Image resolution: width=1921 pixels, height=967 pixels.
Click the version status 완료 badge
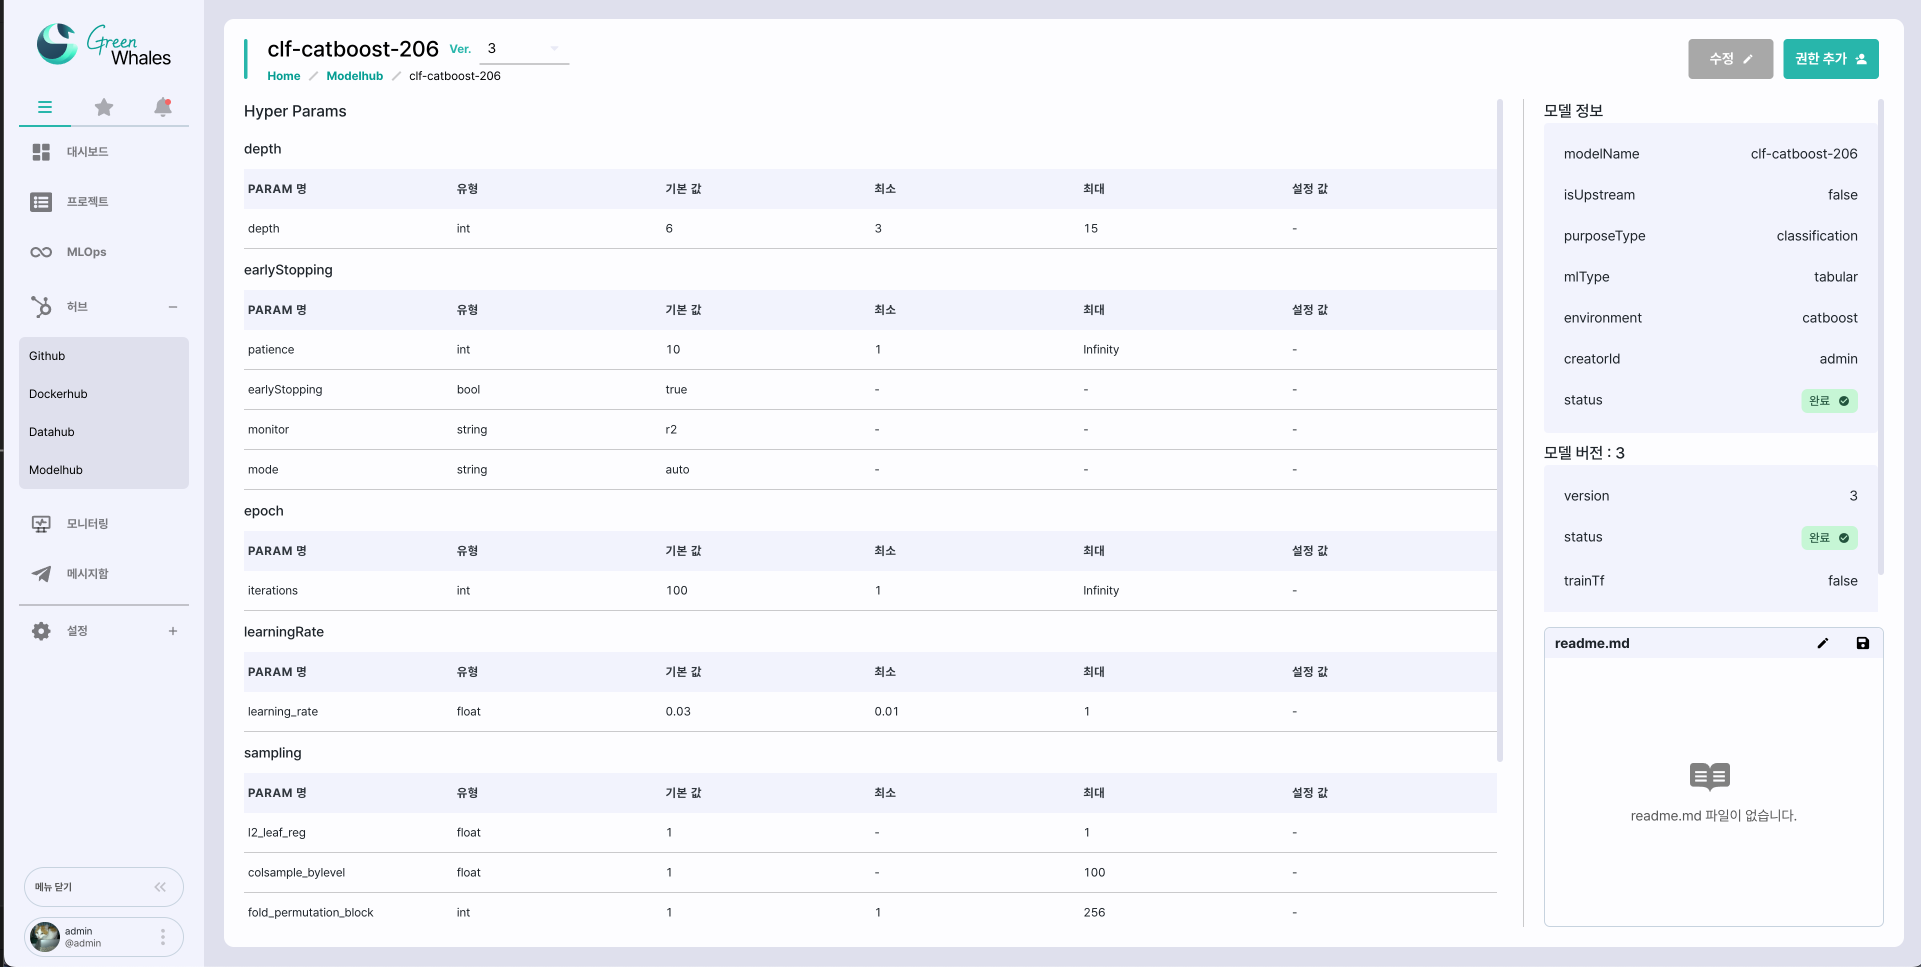[x=1829, y=538]
